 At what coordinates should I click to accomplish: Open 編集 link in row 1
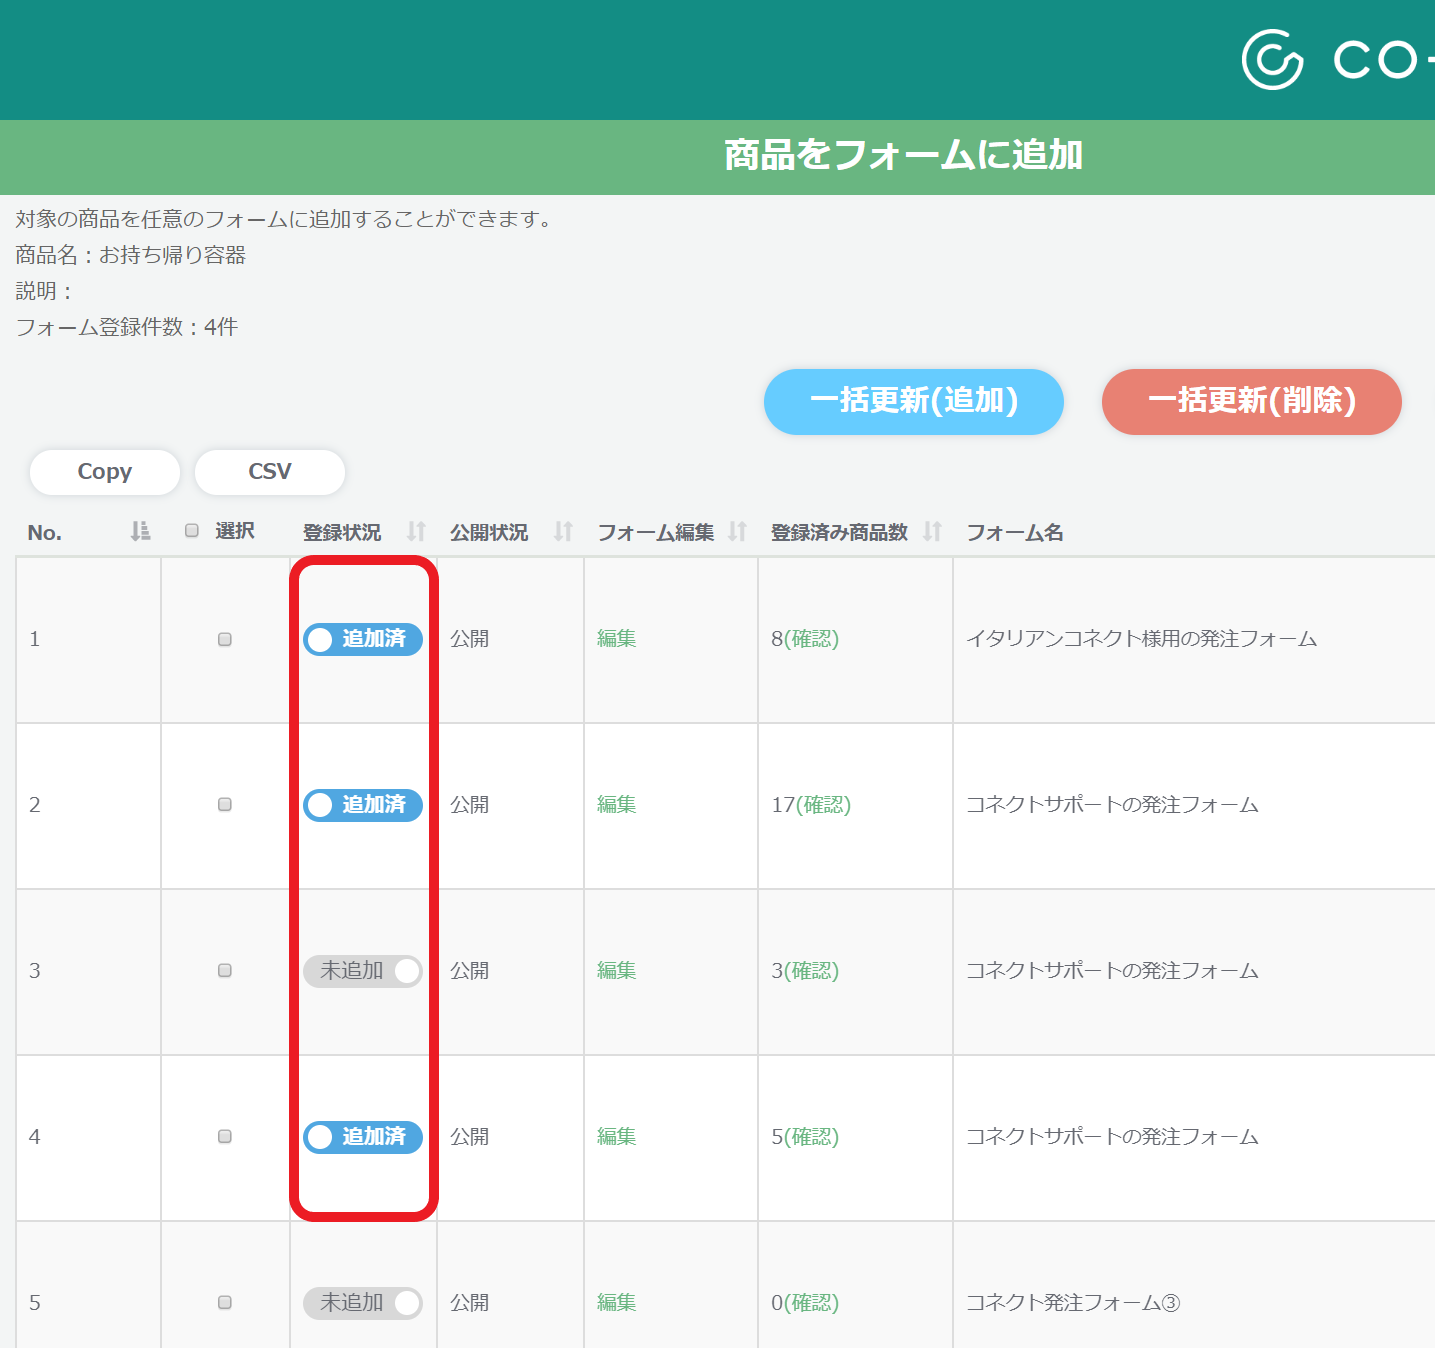(x=617, y=639)
